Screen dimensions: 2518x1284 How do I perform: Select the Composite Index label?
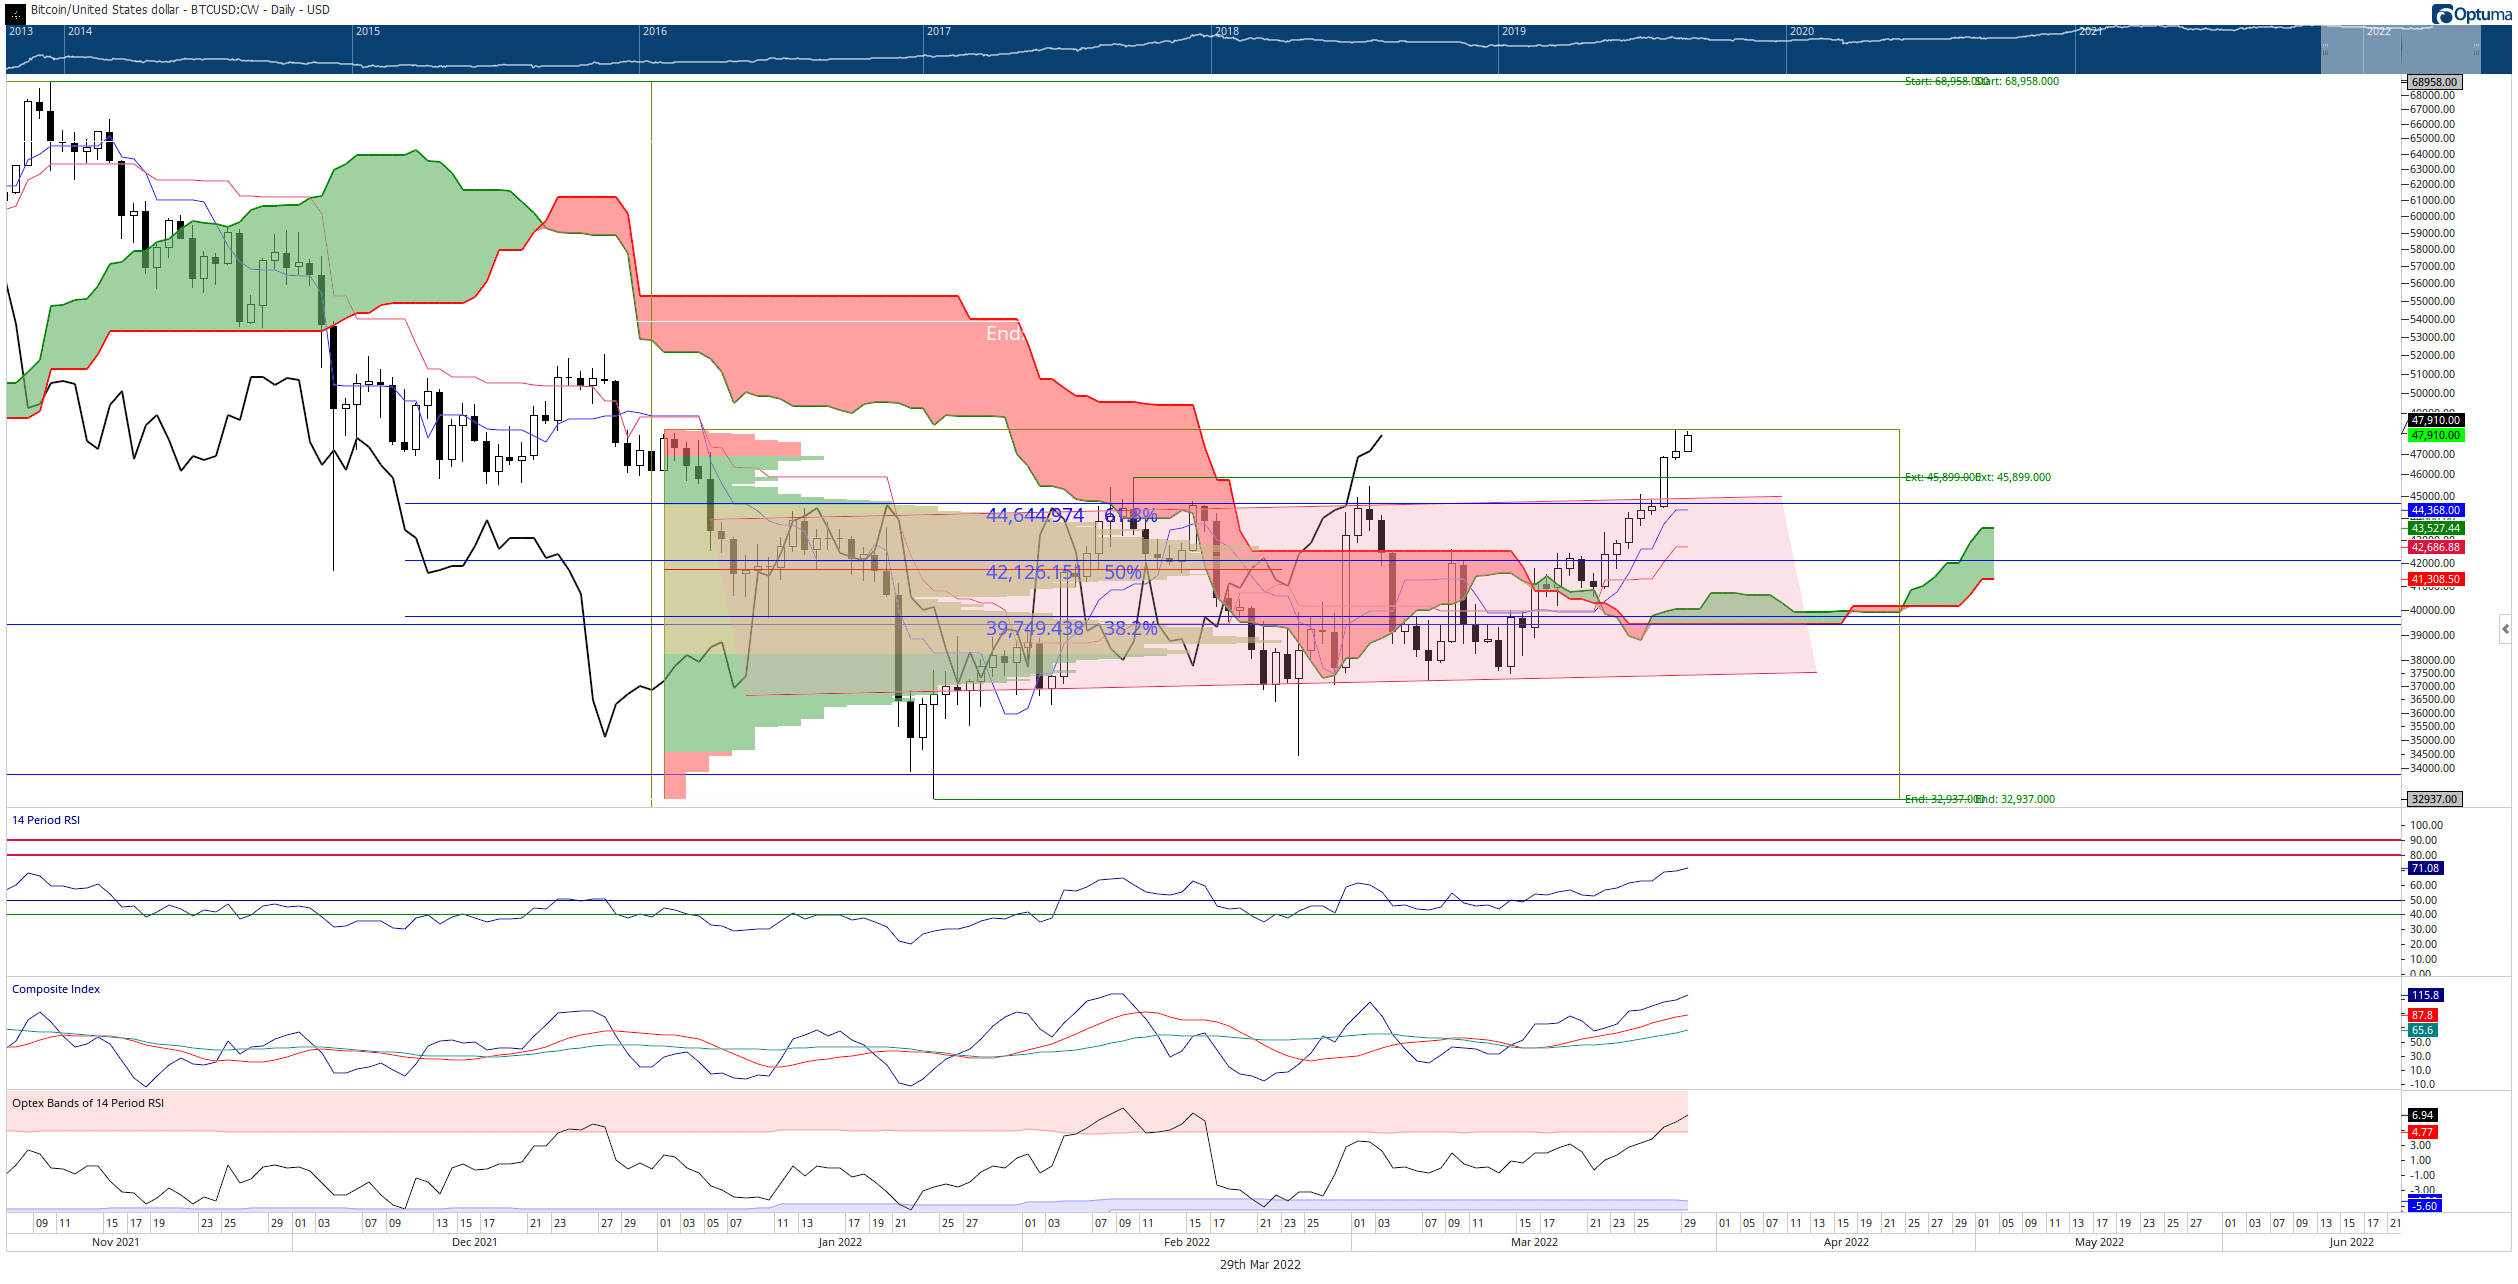click(x=56, y=989)
